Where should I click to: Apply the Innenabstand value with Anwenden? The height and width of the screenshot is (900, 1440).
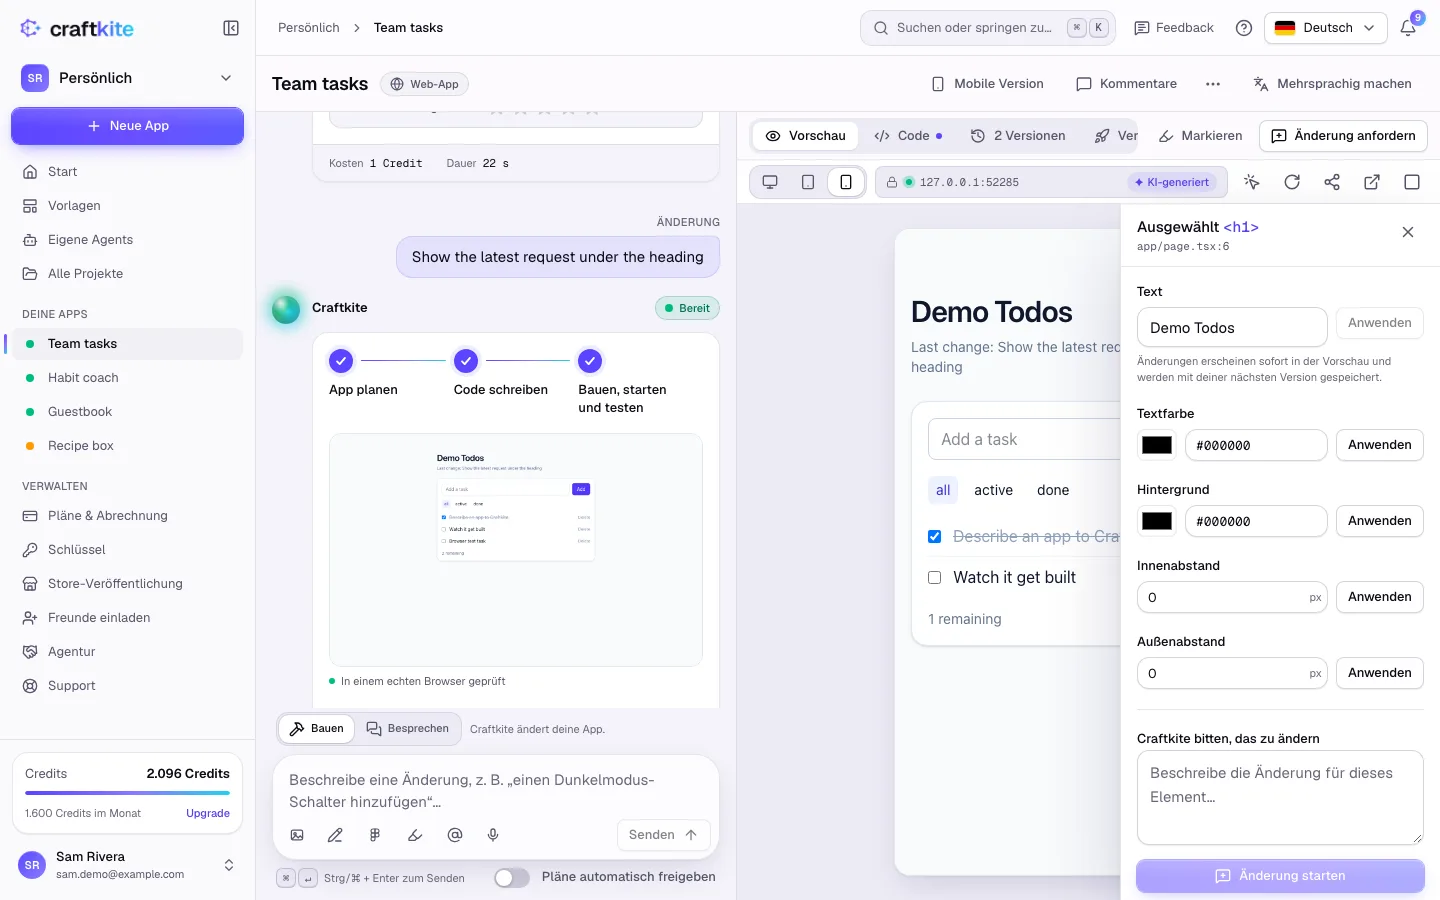pos(1379,597)
